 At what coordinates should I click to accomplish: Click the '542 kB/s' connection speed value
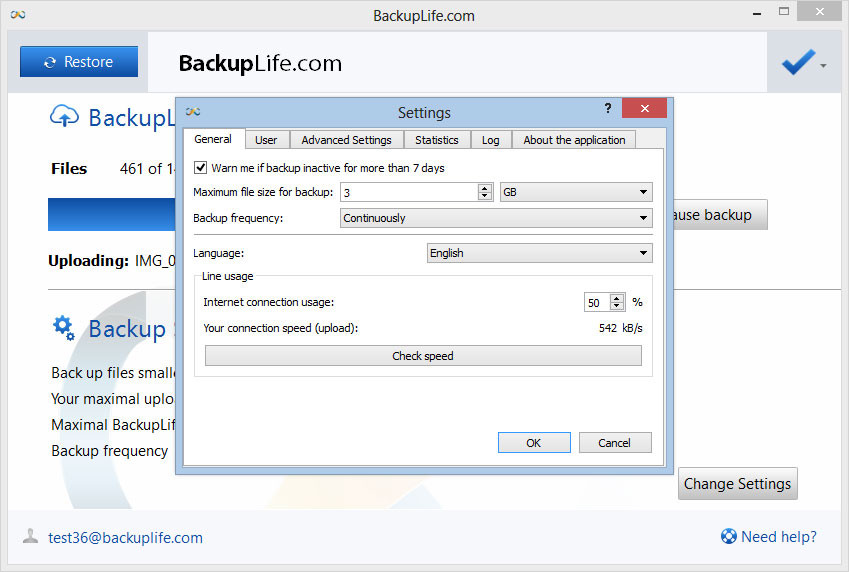pyautogui.click(x=621, y=328)
